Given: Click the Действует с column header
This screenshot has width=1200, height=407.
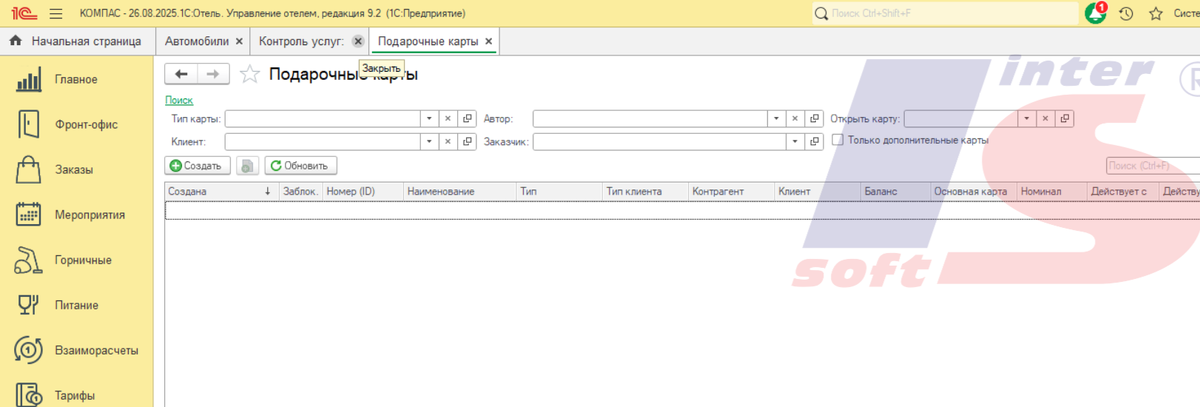Looking at the screenshot, I should (x=1122, y=190).
